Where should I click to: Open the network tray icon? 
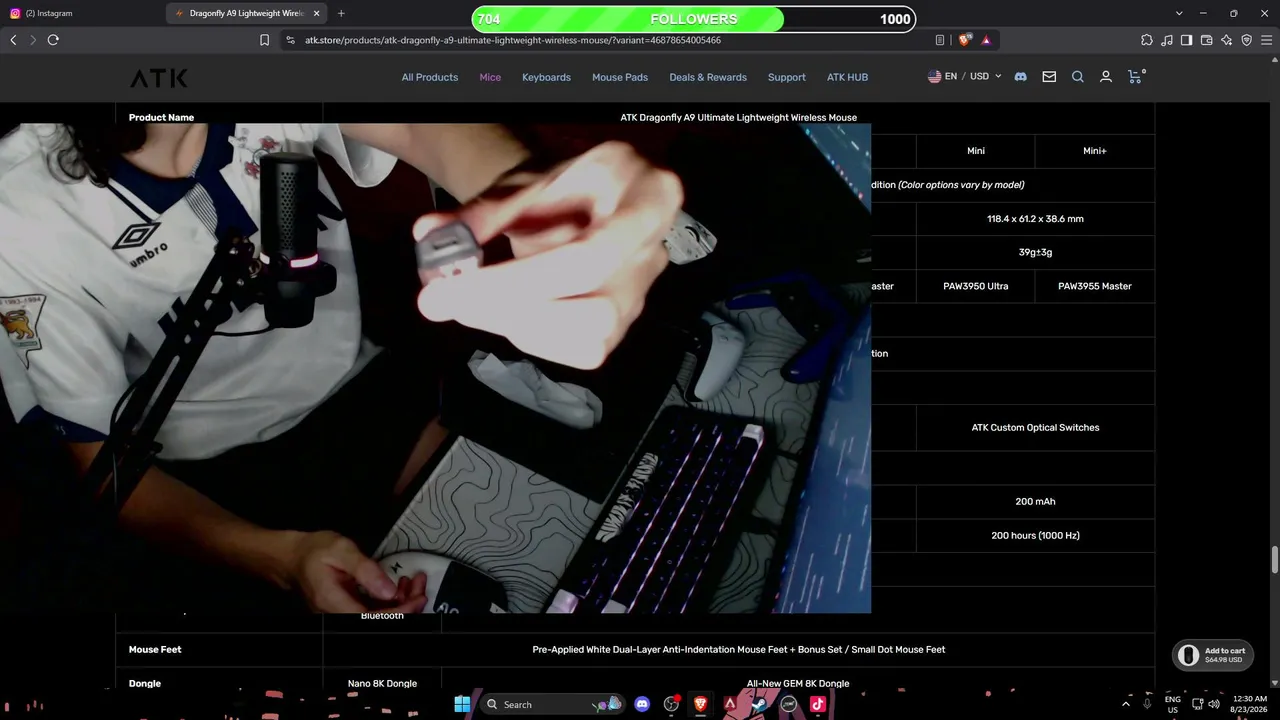pyautogui.click(x=1197, y=704)
